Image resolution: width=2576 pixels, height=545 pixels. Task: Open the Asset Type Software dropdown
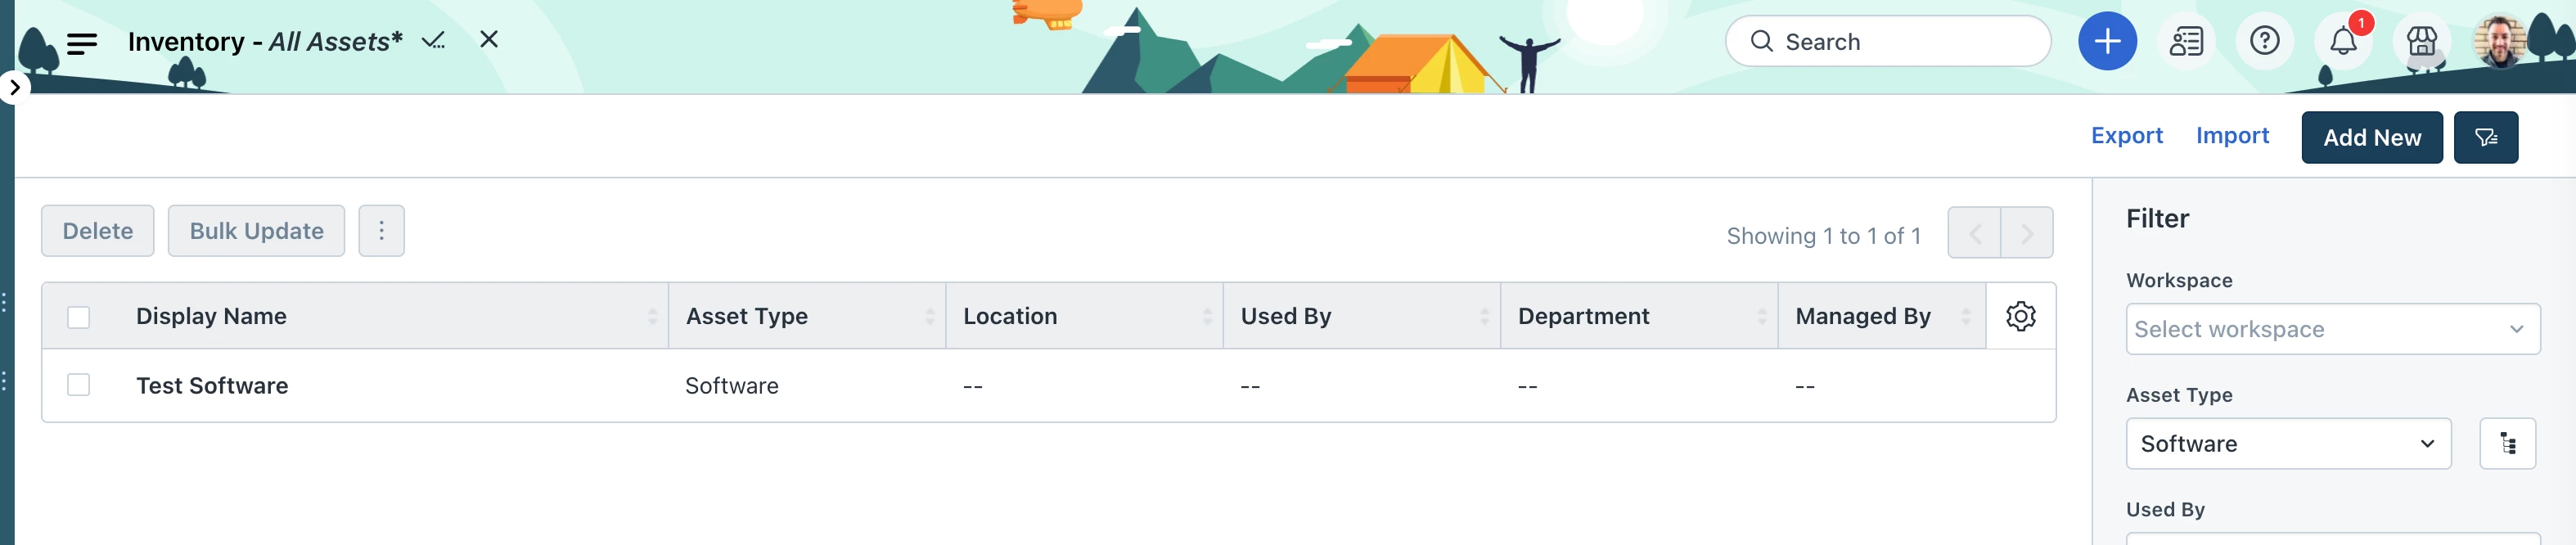click(2288, 443)
